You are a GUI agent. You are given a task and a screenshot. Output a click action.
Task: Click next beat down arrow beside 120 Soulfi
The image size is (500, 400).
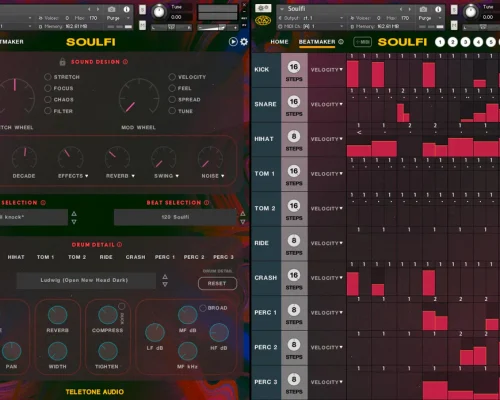pyautogui.click(x=243, y=222)
